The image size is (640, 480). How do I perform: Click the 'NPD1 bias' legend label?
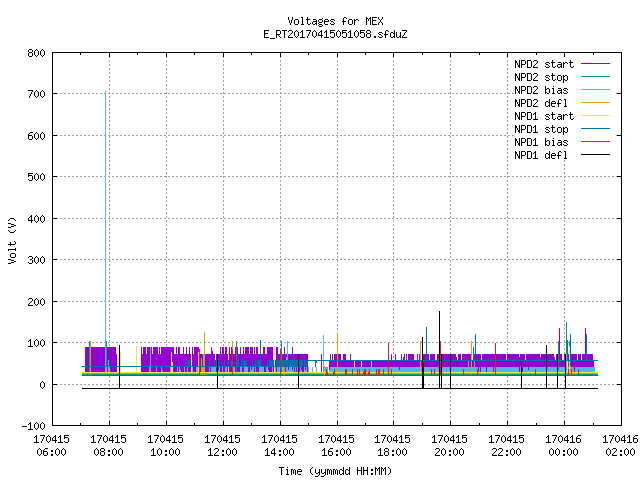coord(541,142)
